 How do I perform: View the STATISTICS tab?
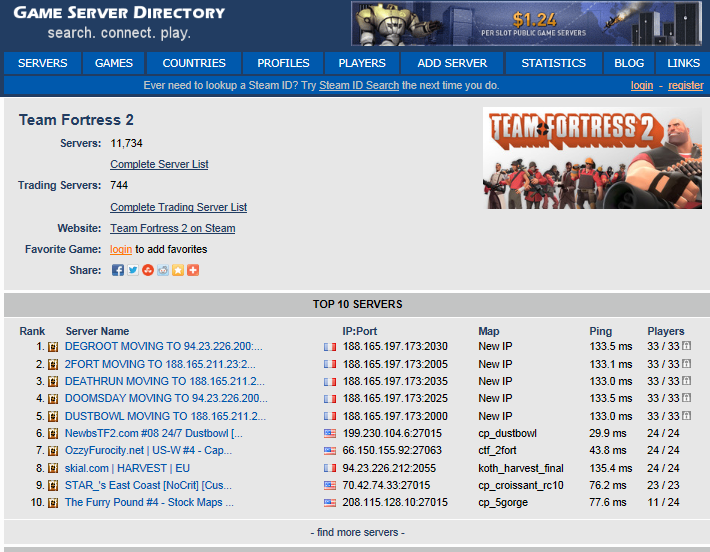click(553, 63)
